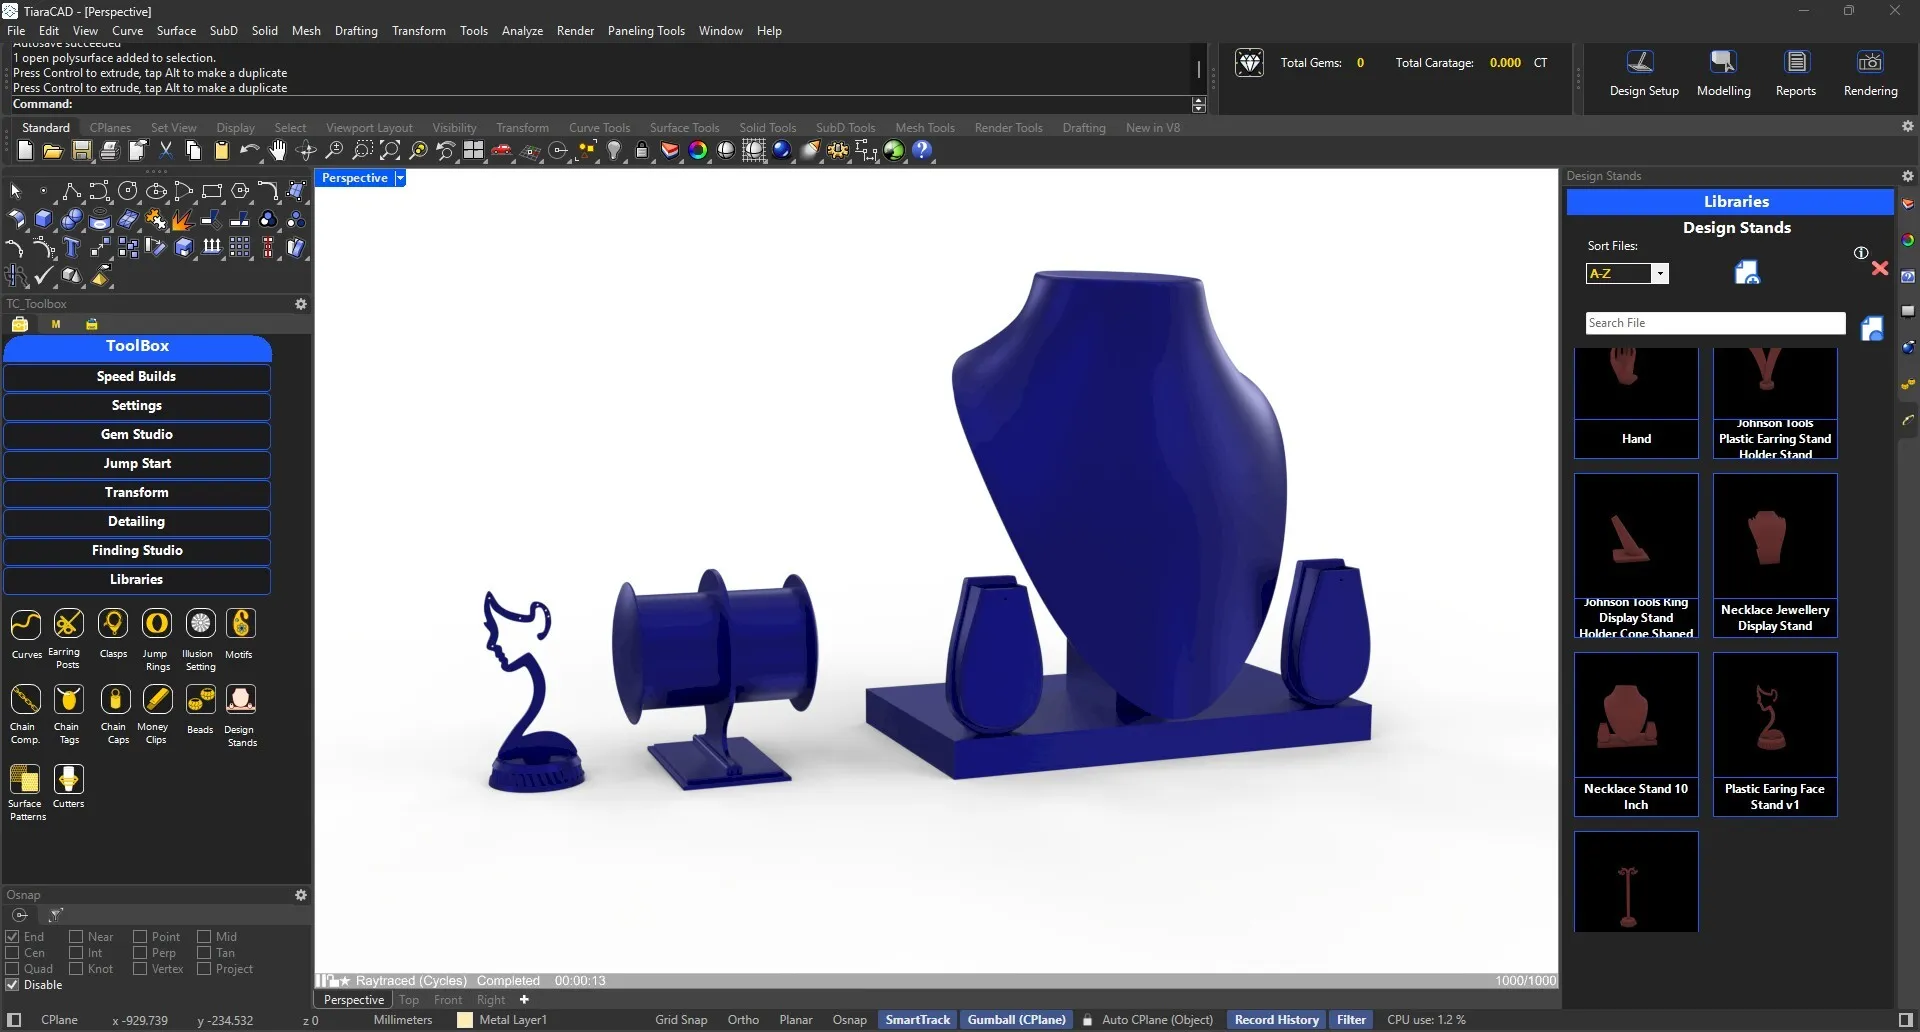The image size is (1920, 1032).
Task: Open the Surface Patterns library
Action: click(x=25, y=780)
